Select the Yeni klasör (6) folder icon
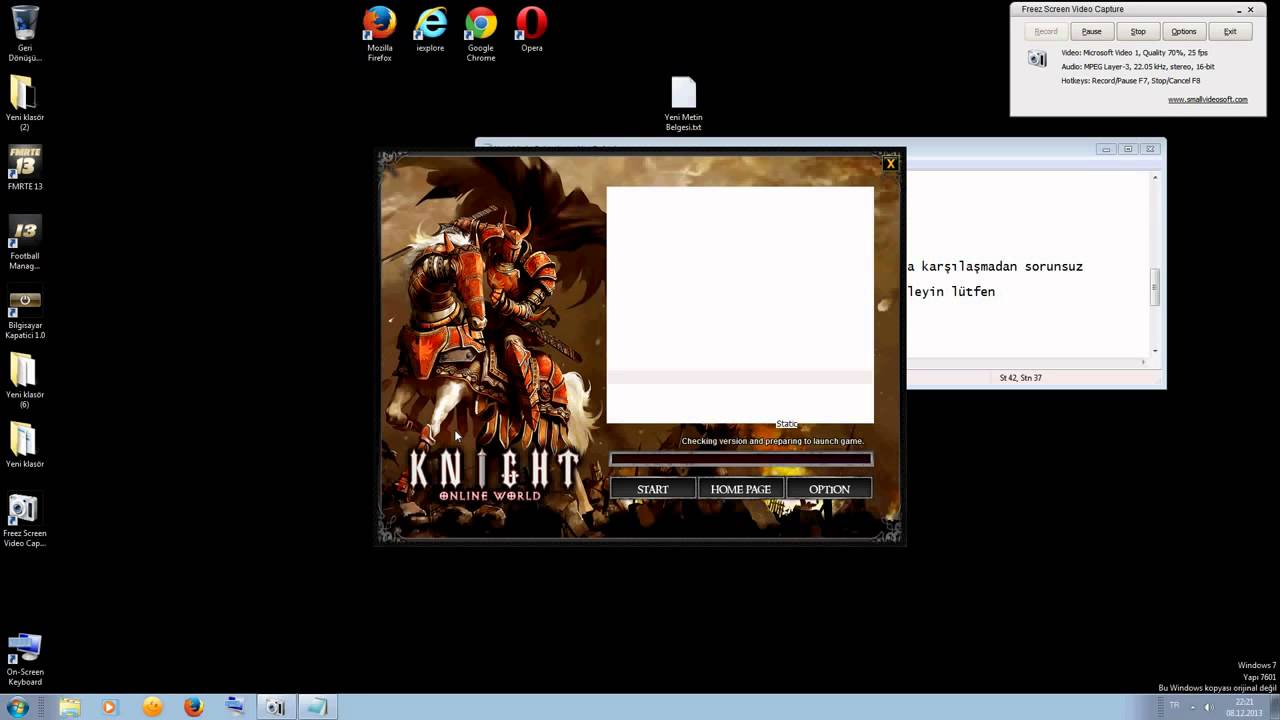The height and width of the screenshot is (720, 1280). (x=25, y=381)
